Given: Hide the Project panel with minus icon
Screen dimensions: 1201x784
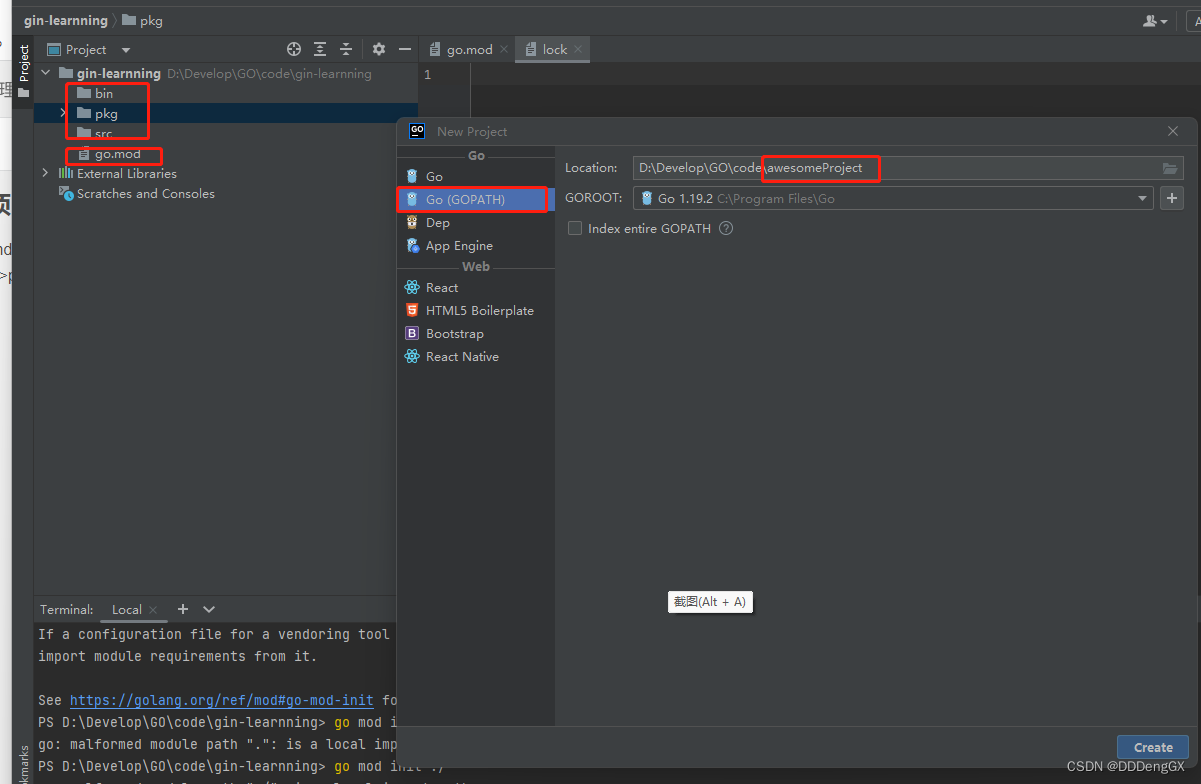Looking at the screenshot, I should tap(405, 49).
